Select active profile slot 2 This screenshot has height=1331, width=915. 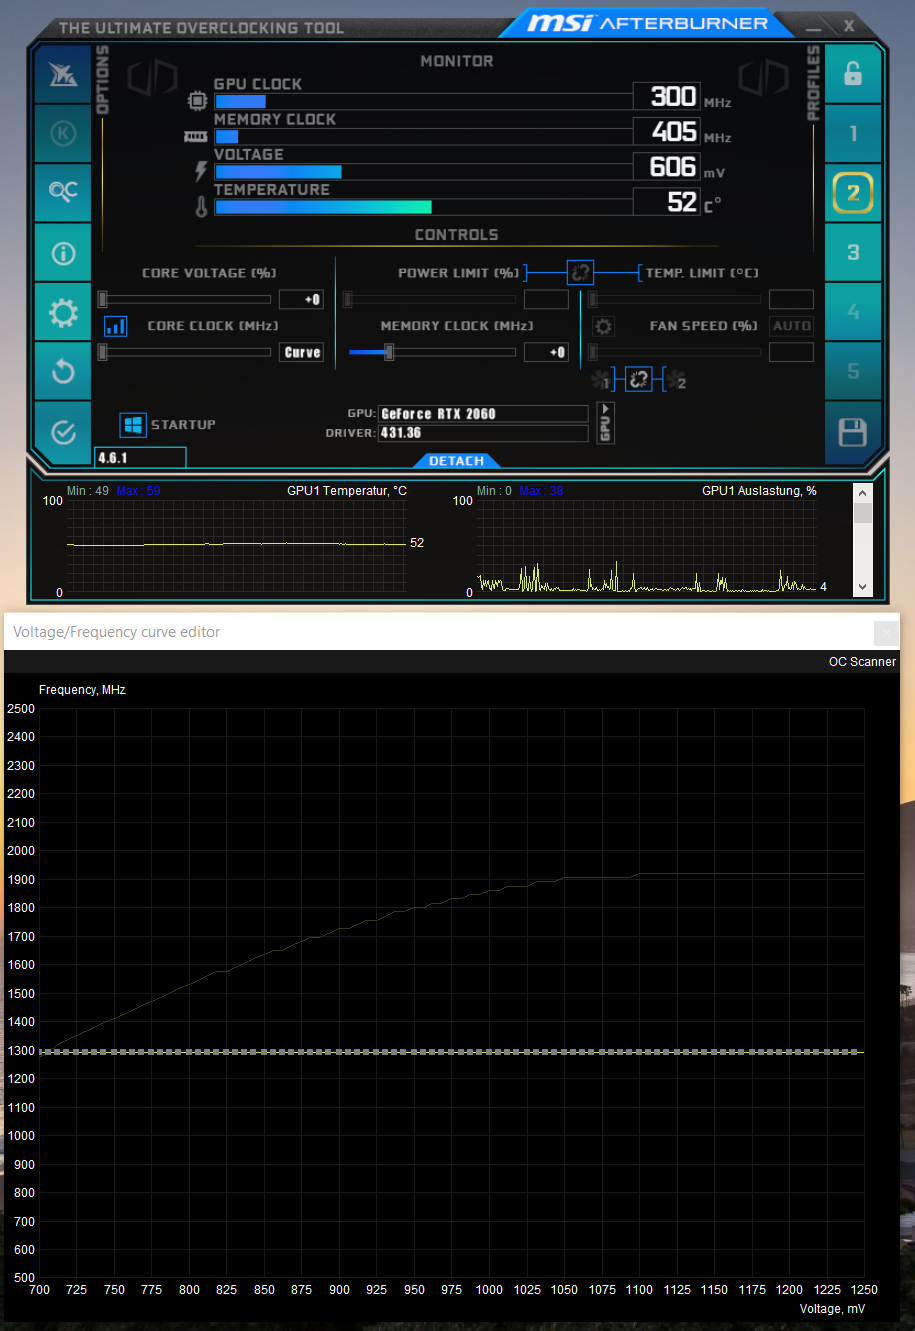(x=853, y=193)
